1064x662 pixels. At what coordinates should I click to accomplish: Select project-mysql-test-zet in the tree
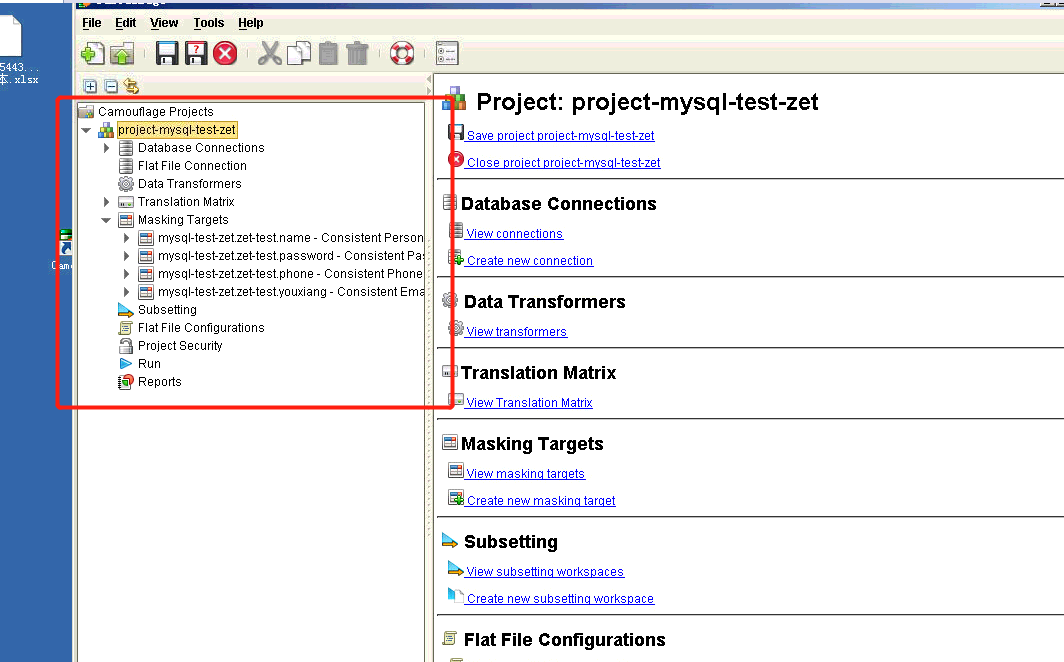click(177, 130)
